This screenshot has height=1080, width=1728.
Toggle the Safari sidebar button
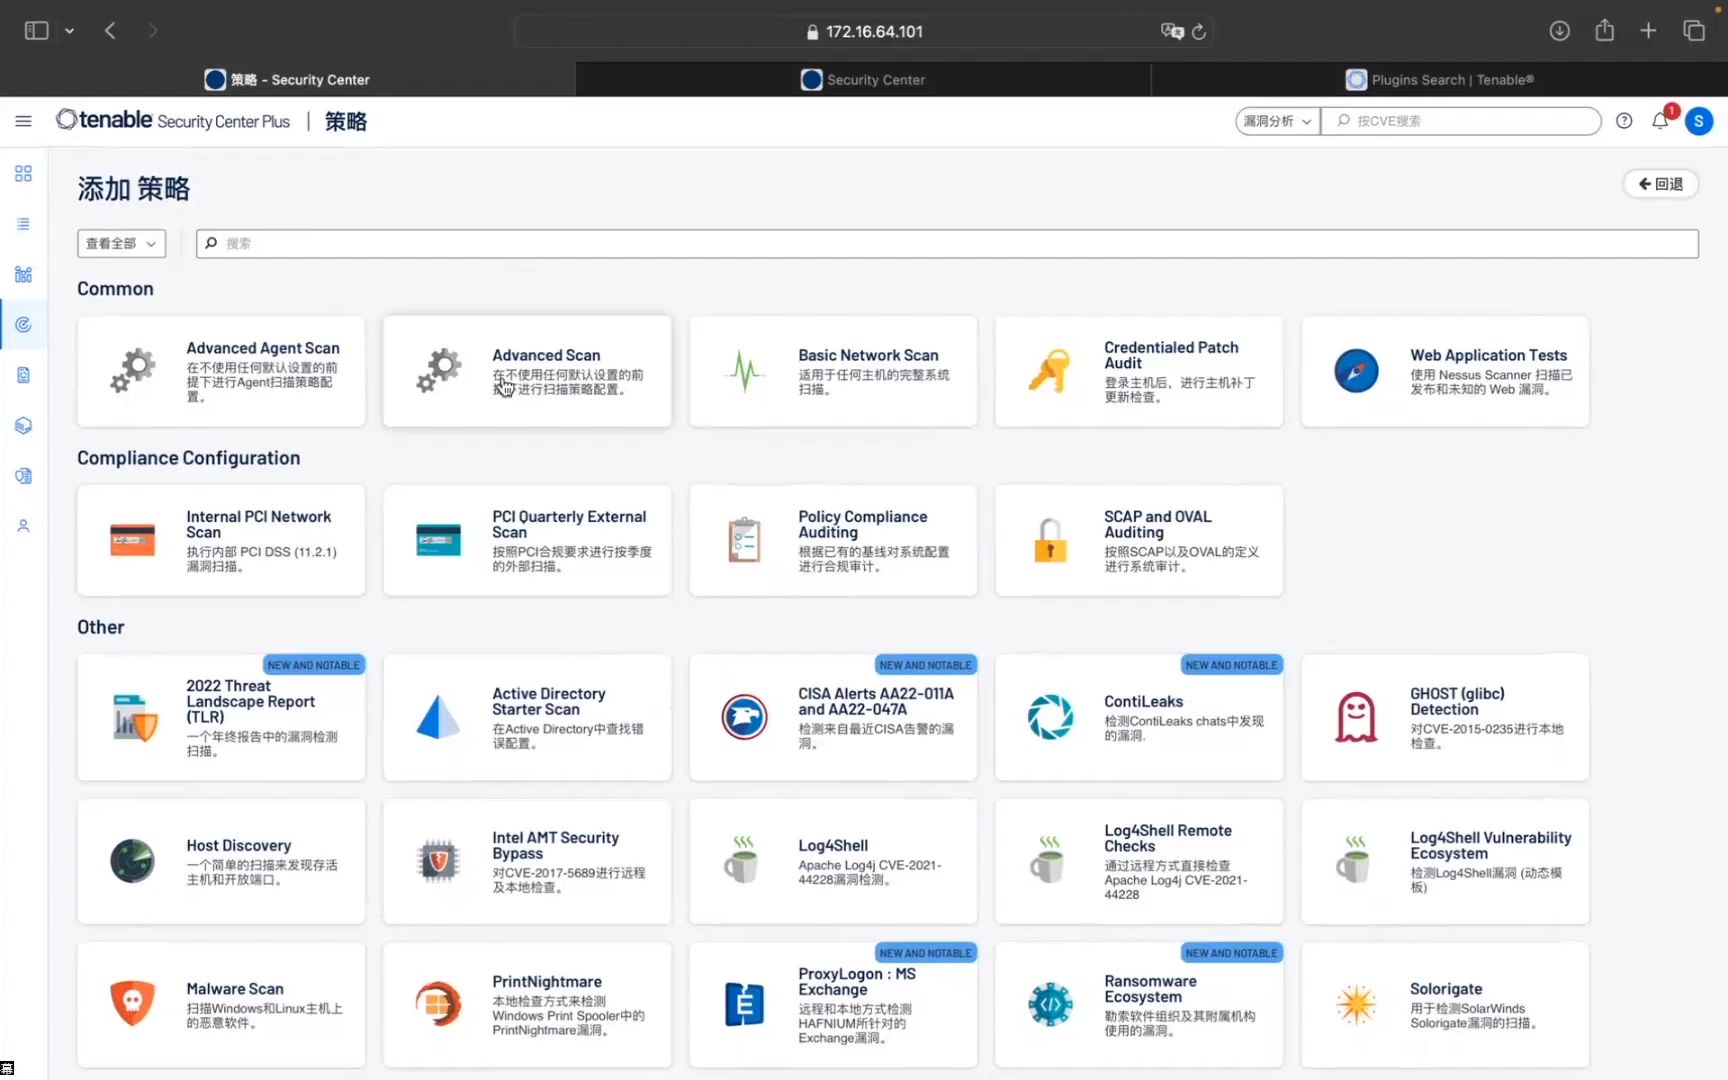pyautogui.click(x=36, y=31)
